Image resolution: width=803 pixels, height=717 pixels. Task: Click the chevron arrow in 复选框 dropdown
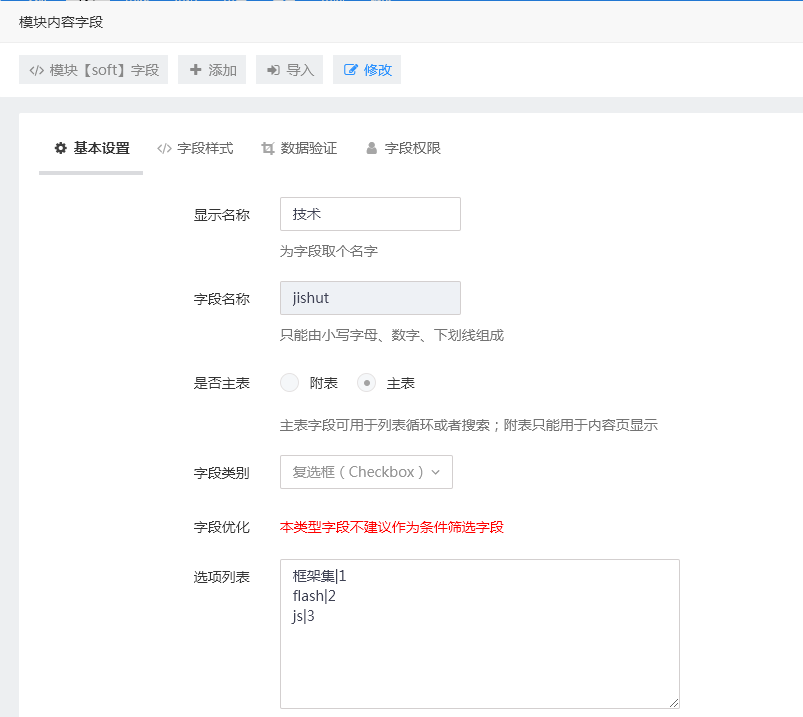pyautogui.click(x=435, y=472)
